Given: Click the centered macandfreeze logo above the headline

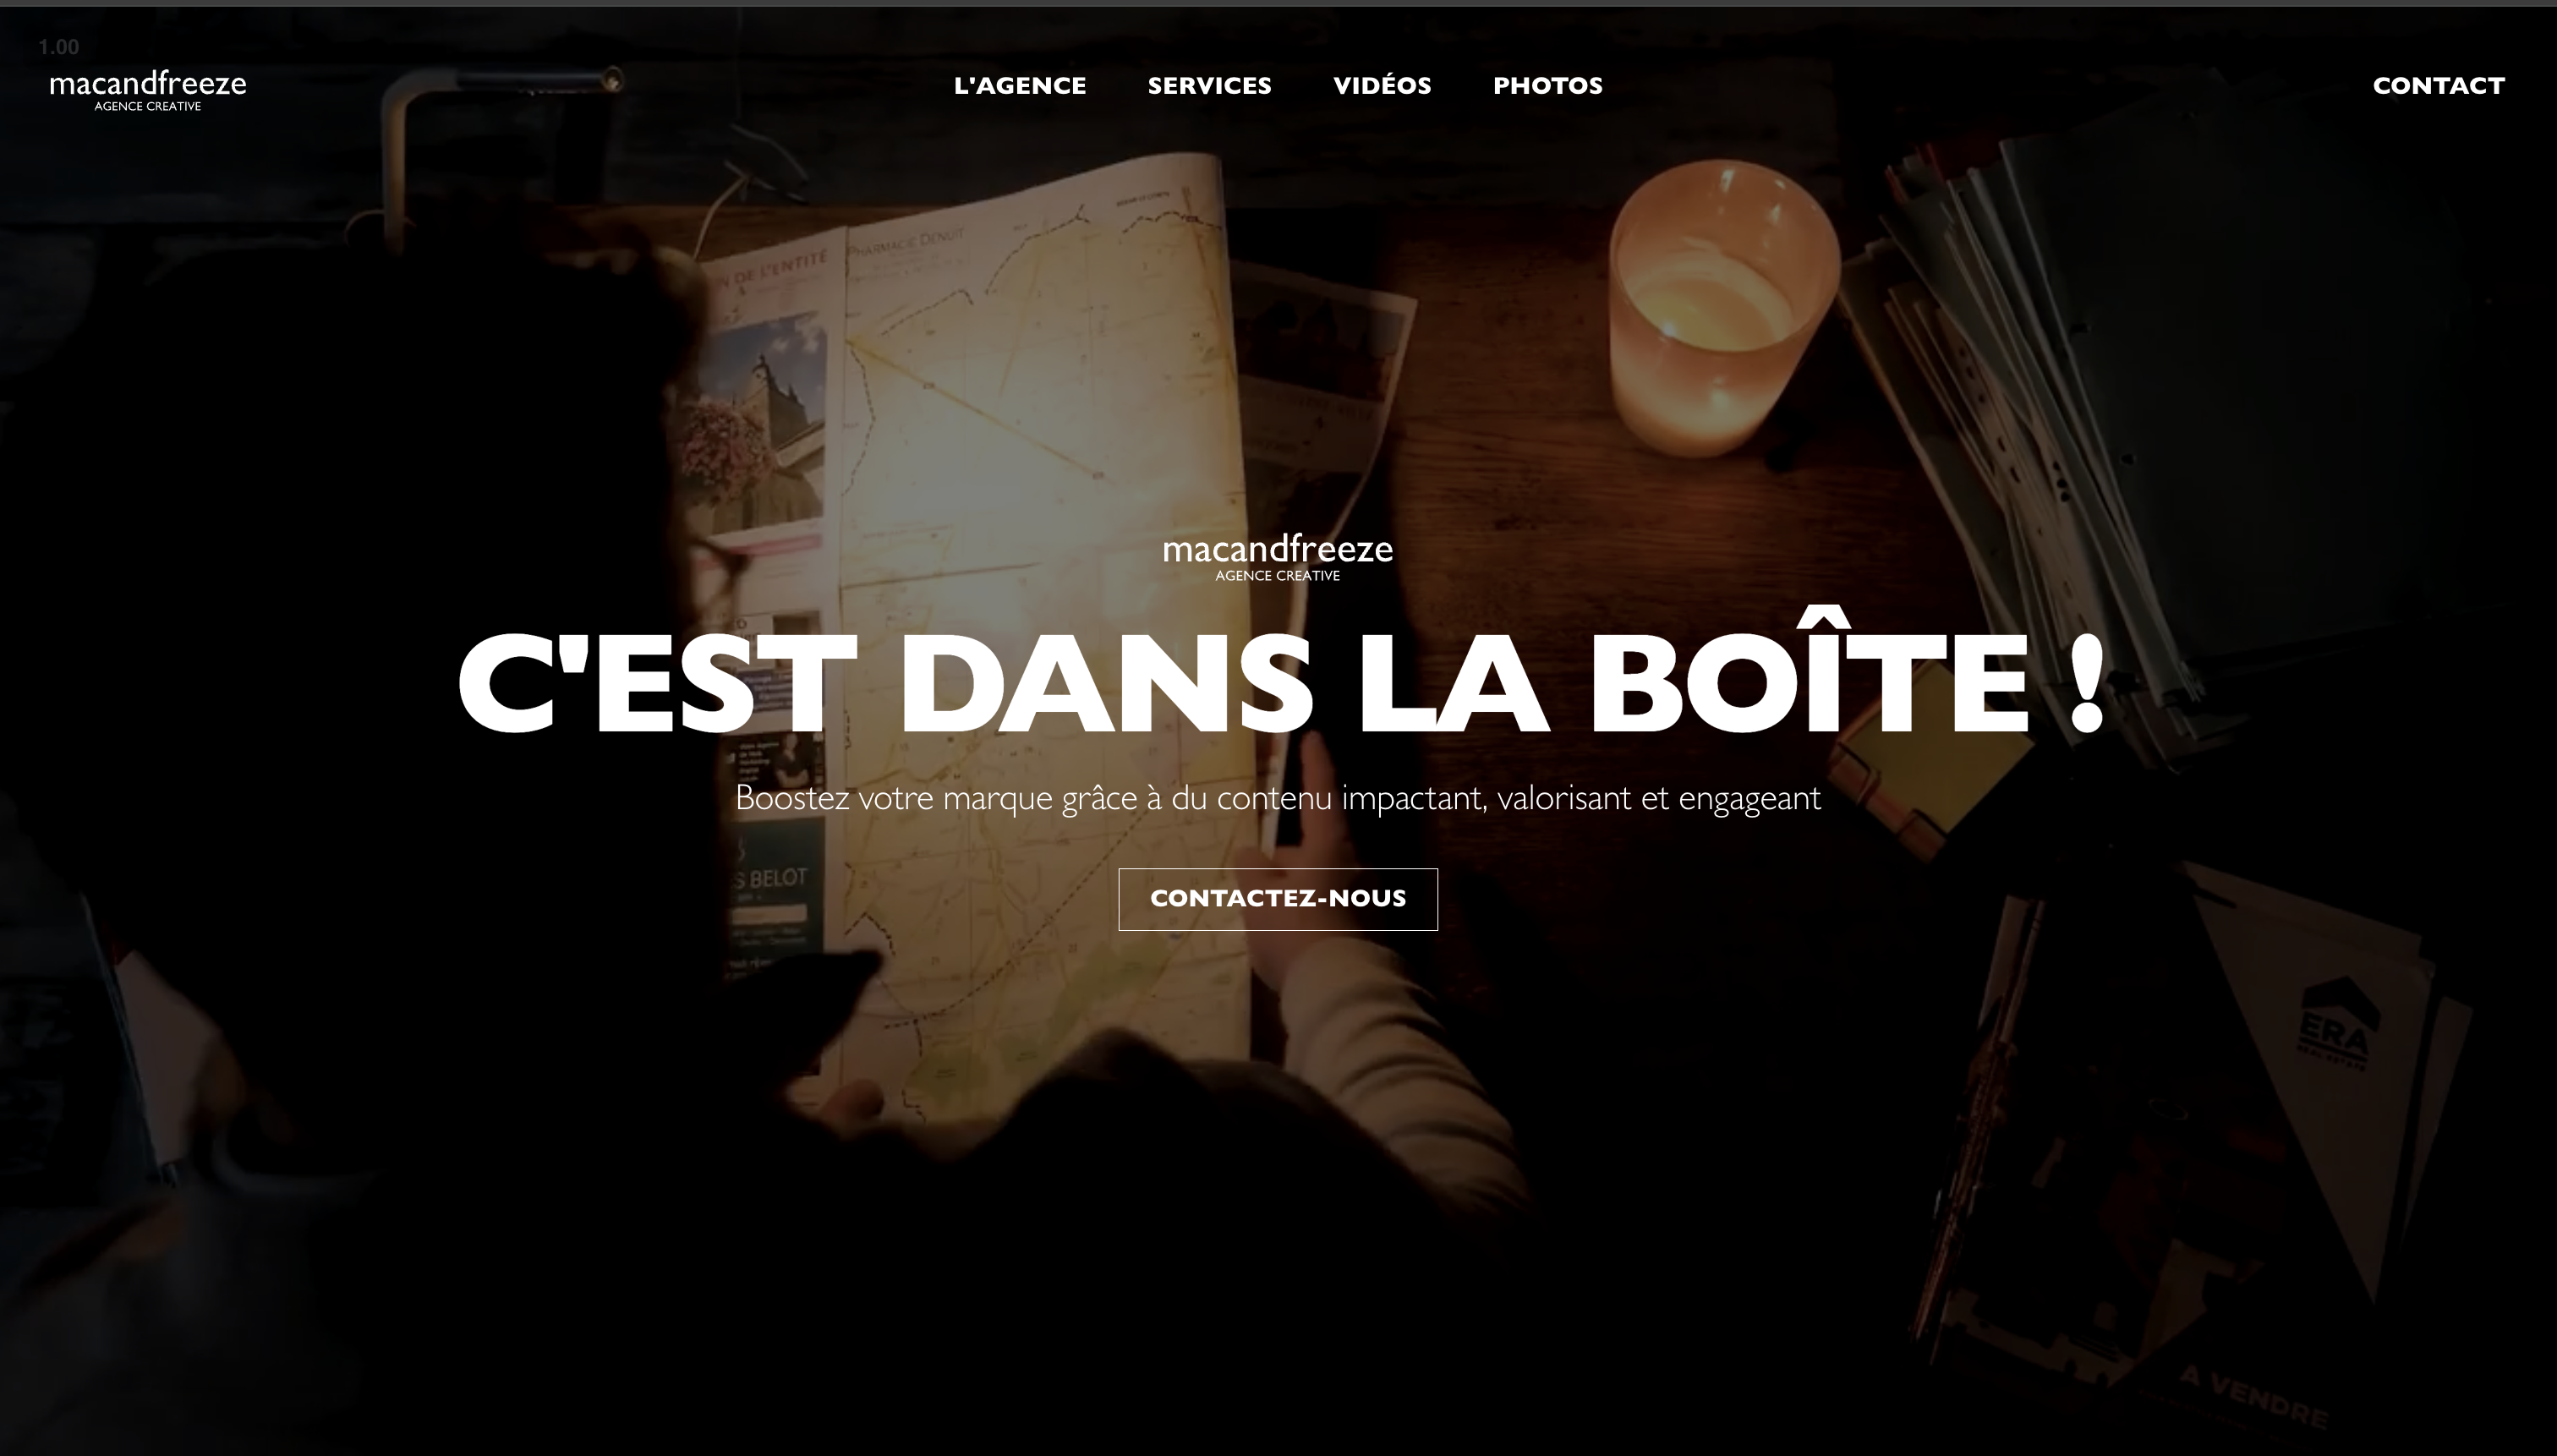Looking at the screenshot, I should click(1277, 557).
